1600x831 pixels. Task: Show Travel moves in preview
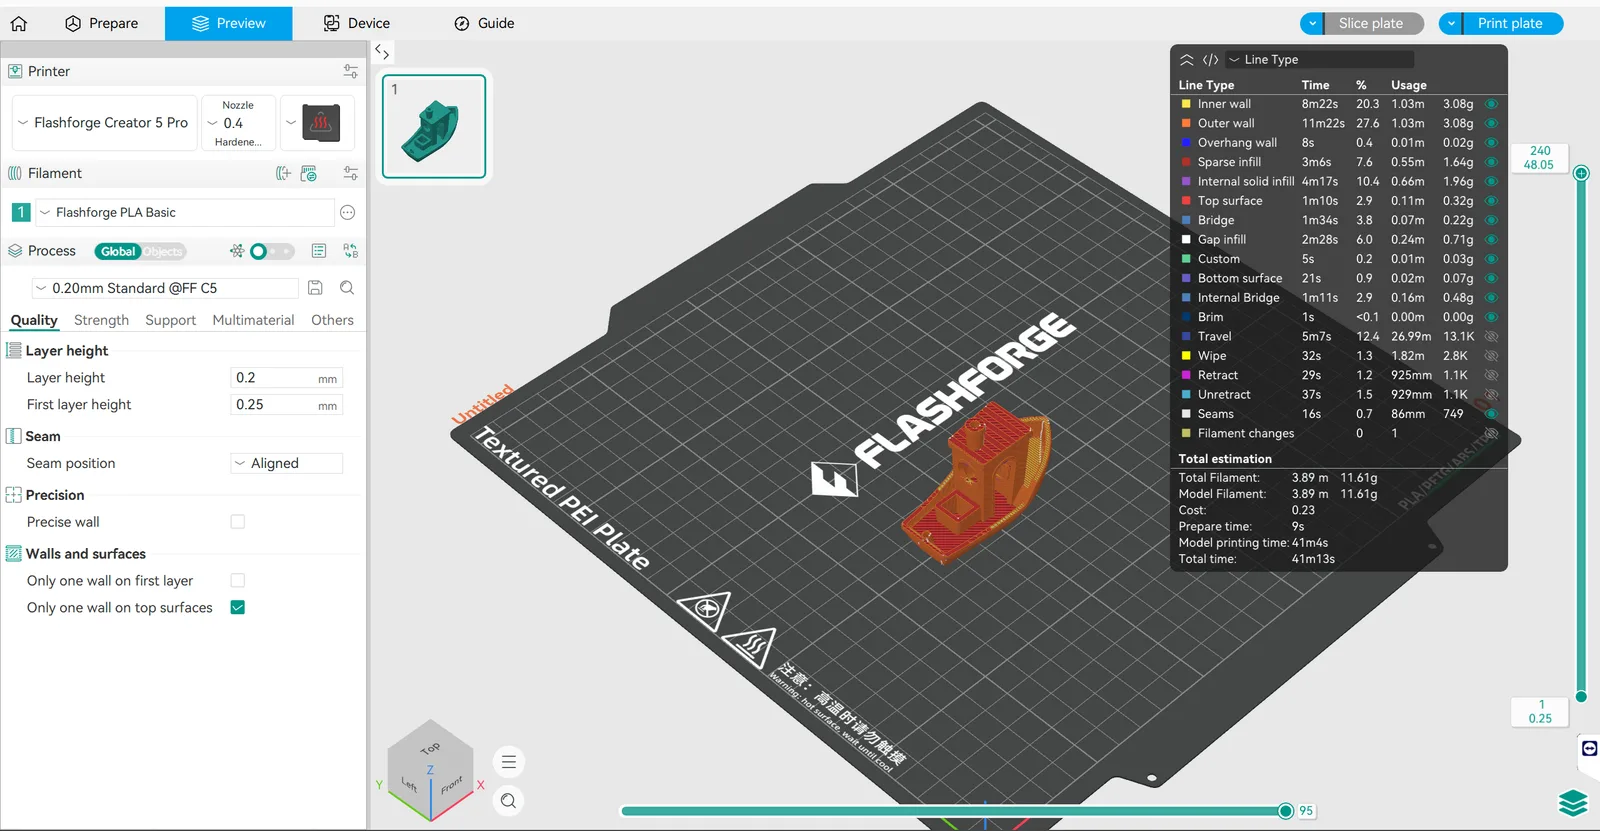[1491, 337]
